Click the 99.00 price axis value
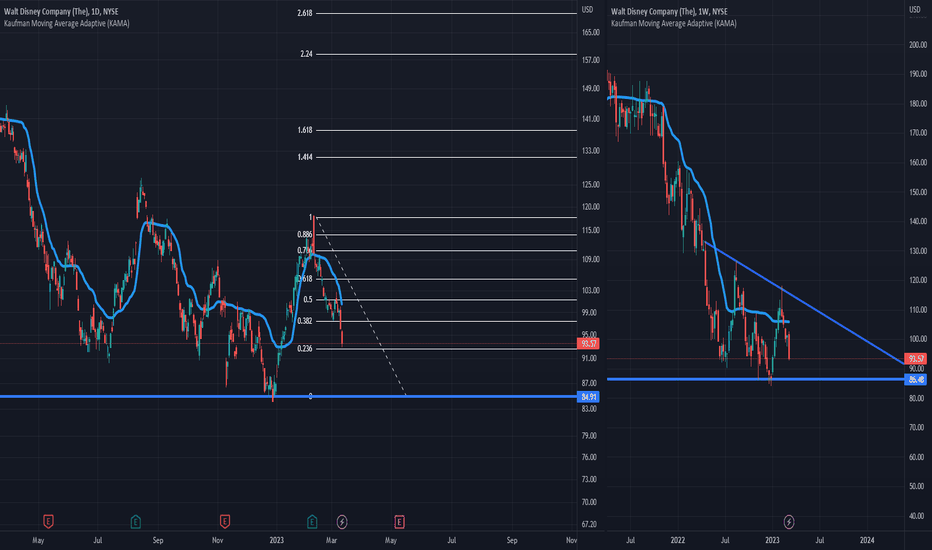Viewport: 932px width, 550px height. pyautogui.click(x=588, y=313)
